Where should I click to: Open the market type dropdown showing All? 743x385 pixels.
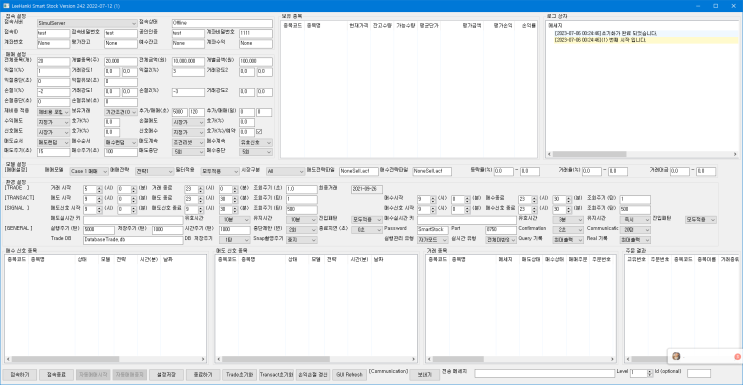pos(285,171)
